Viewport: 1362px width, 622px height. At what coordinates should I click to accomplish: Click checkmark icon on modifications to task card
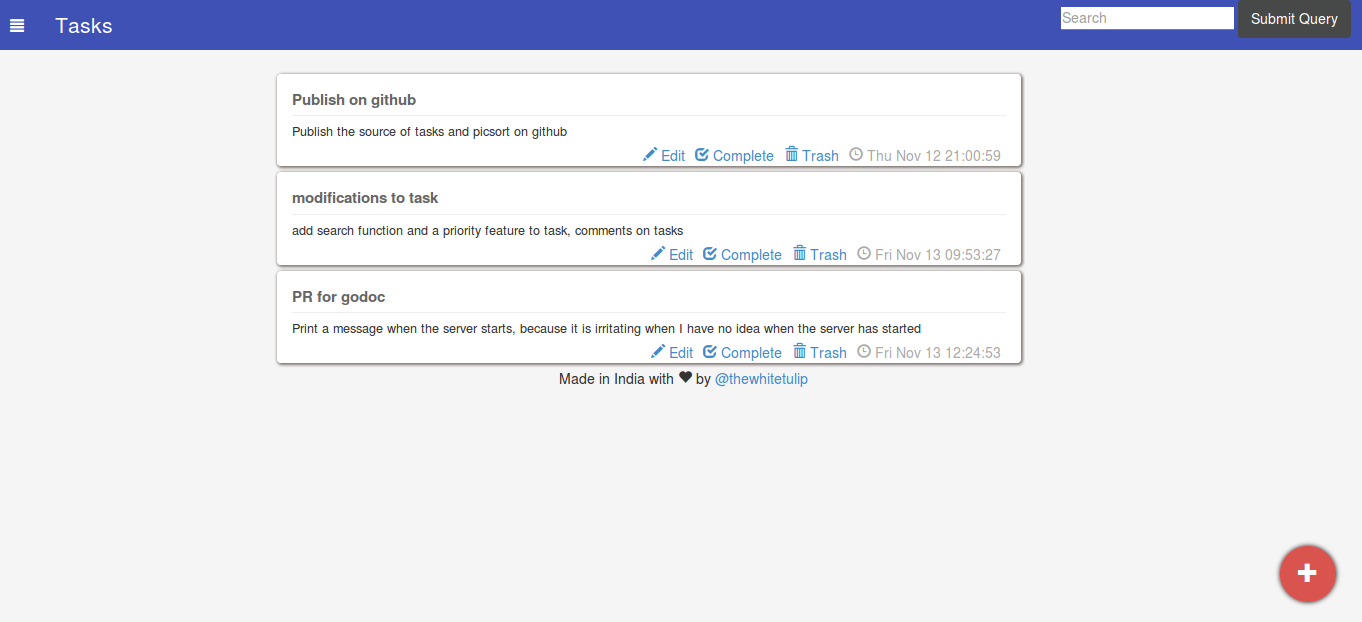pos(710,253)
